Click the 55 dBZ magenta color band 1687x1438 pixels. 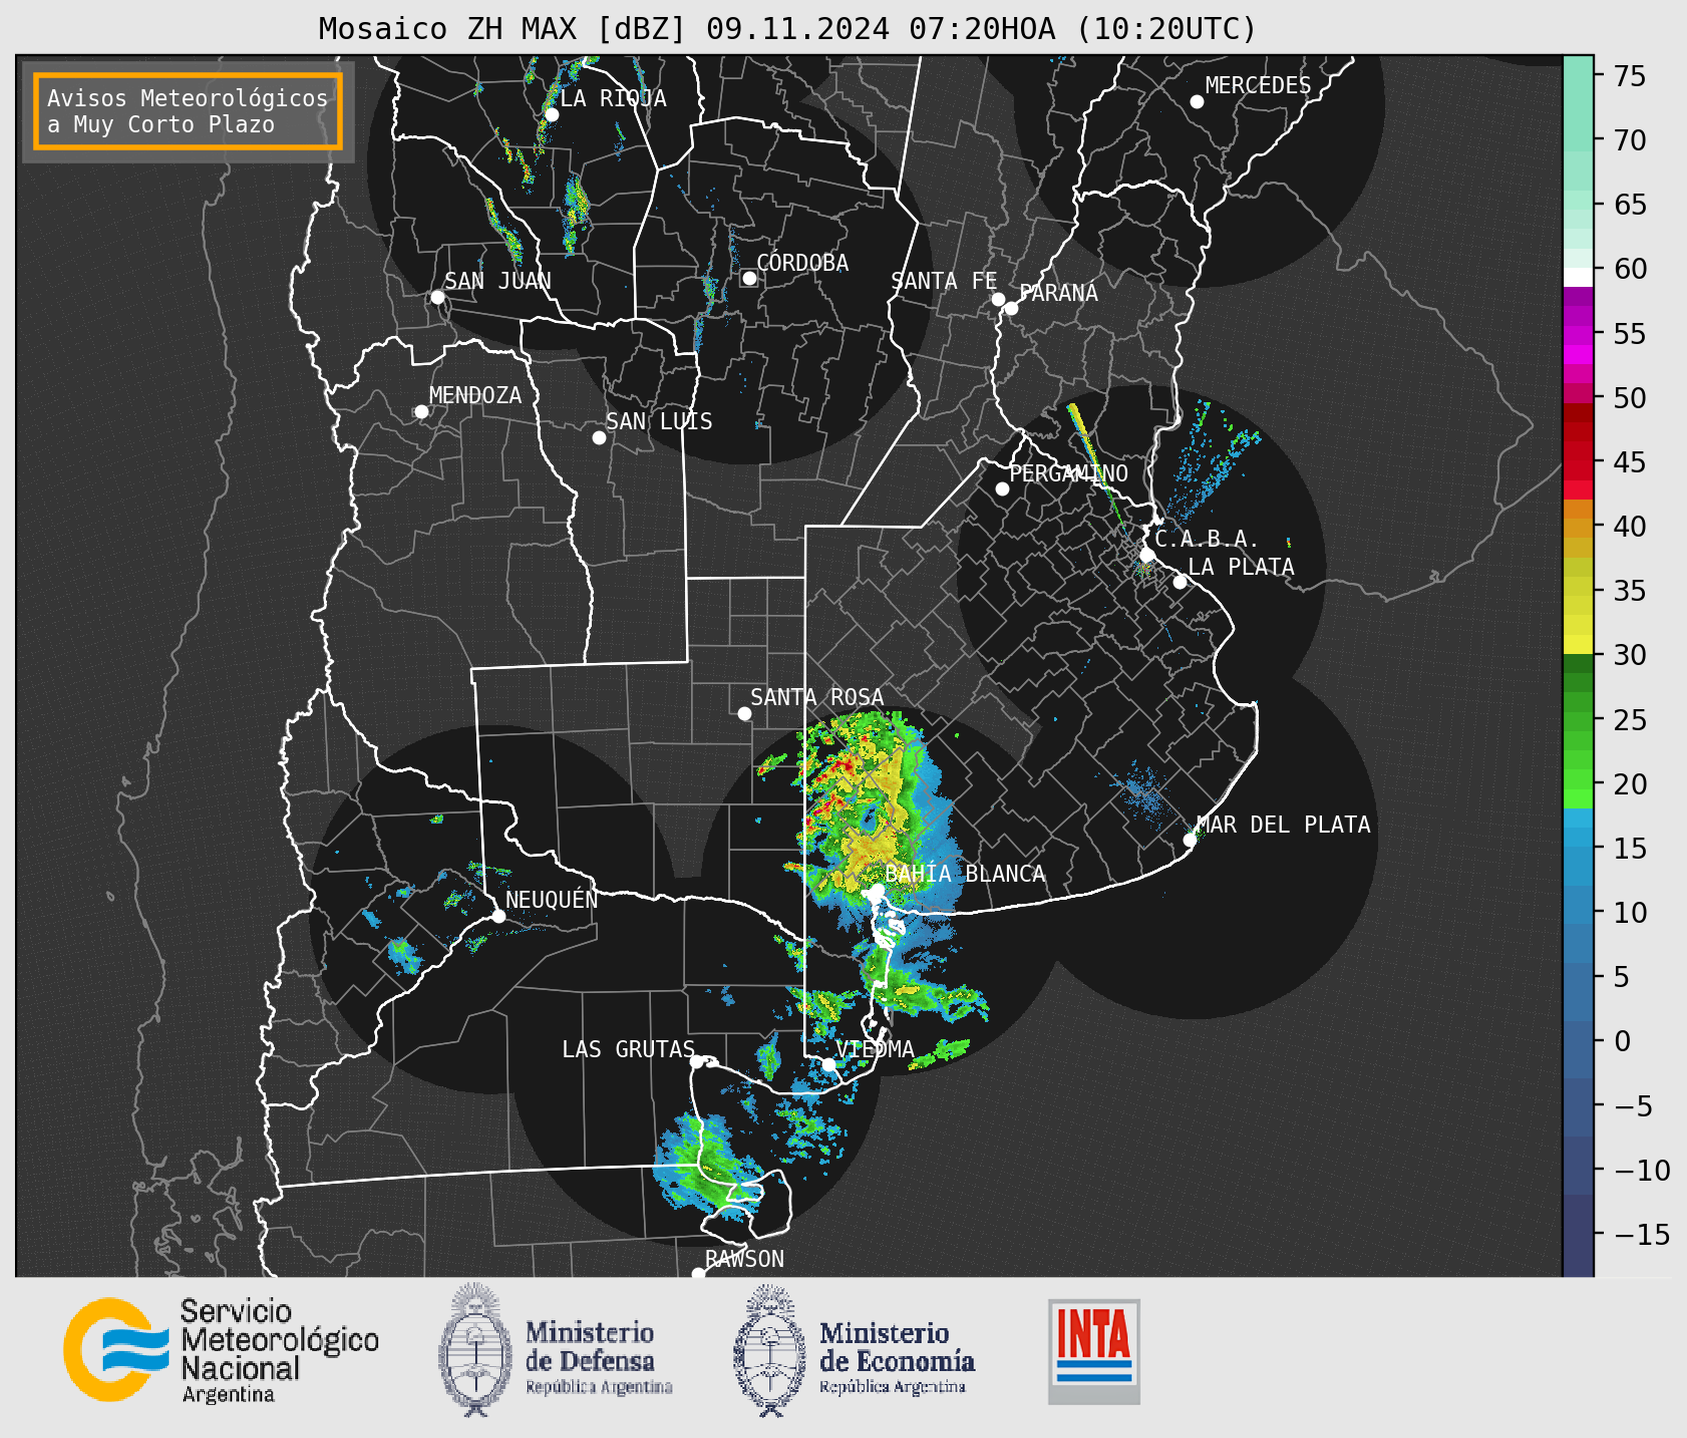point(1578,334)
